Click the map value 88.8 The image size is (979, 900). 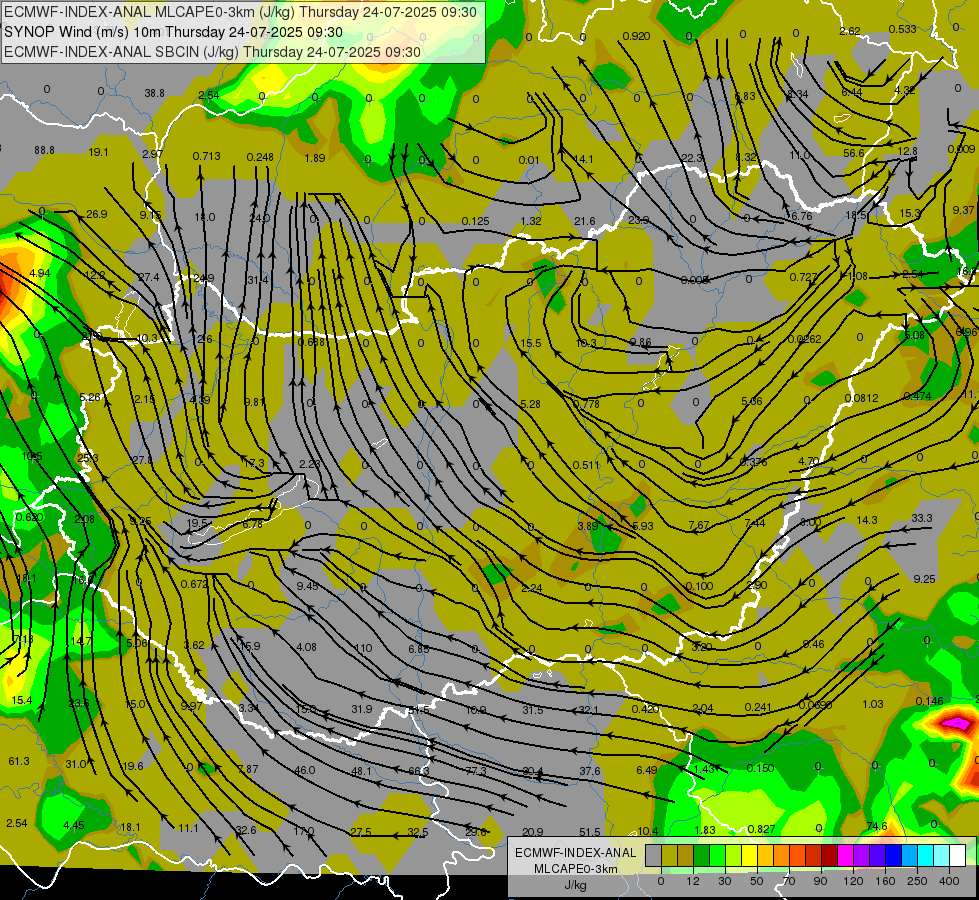click(44, 150)
